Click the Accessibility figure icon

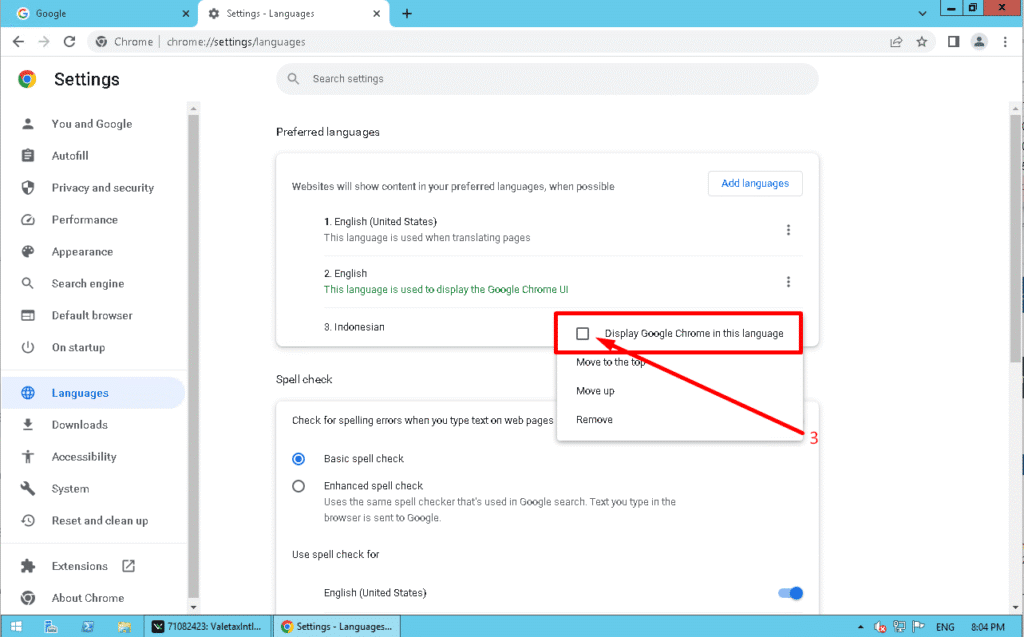(27, 457)
